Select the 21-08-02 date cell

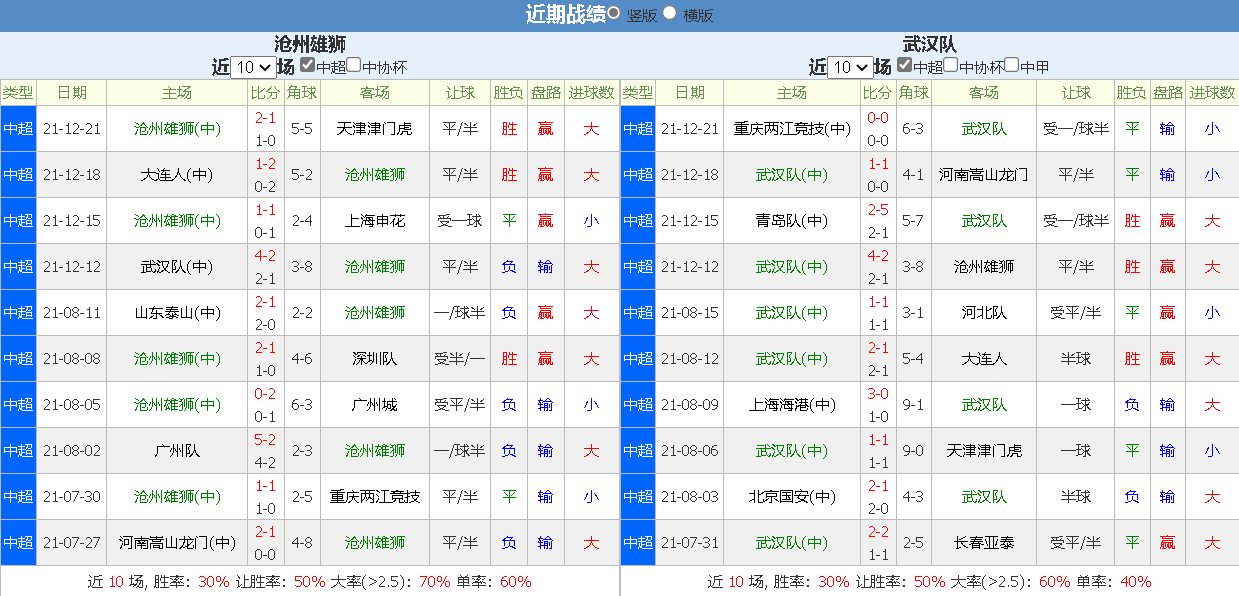coord(72,450)
